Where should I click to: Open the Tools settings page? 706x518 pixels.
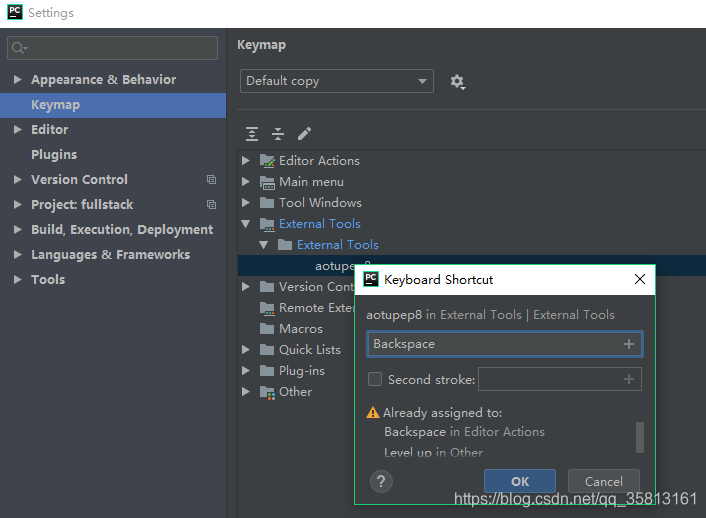click(48, 280)
